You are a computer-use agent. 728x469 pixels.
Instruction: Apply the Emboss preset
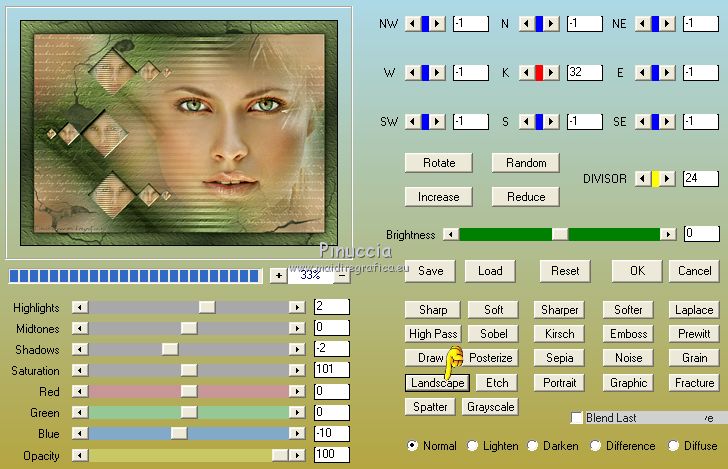click(x=628, y=334)
